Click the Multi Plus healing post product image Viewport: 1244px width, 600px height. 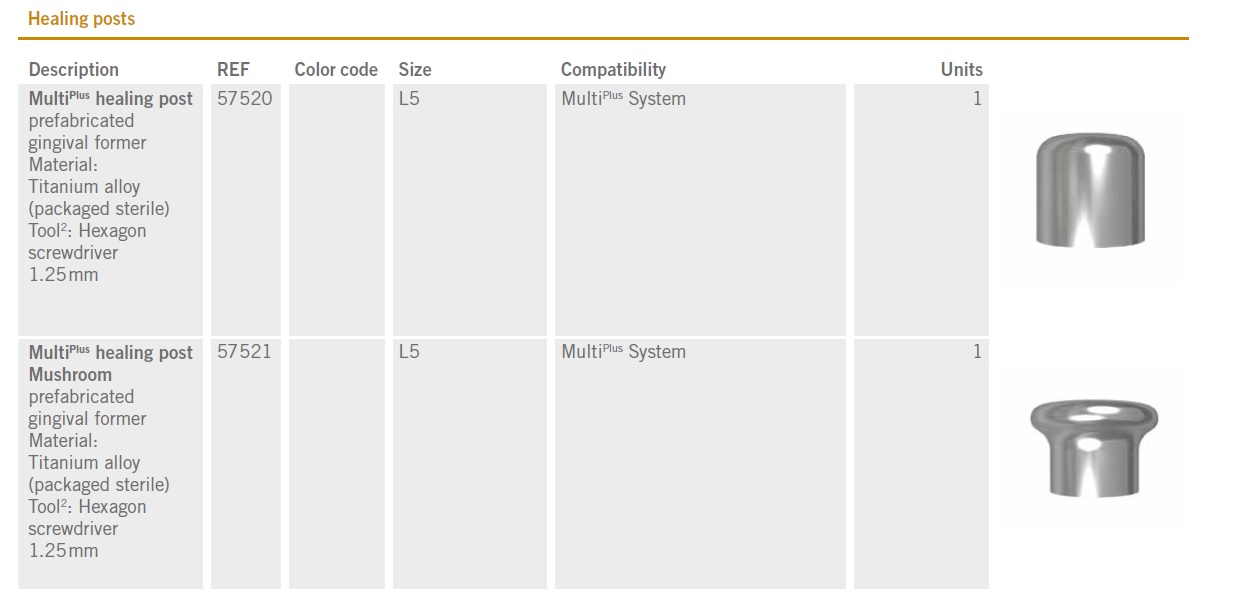1090,190
